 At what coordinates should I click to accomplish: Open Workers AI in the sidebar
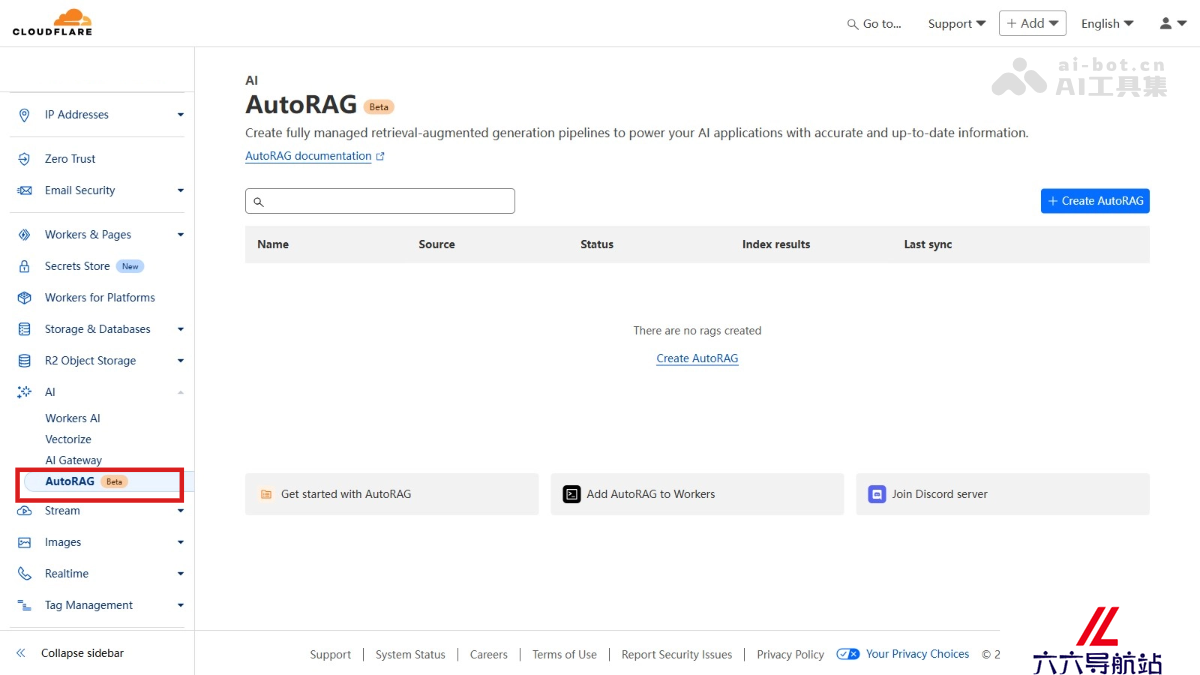point(73,418)
